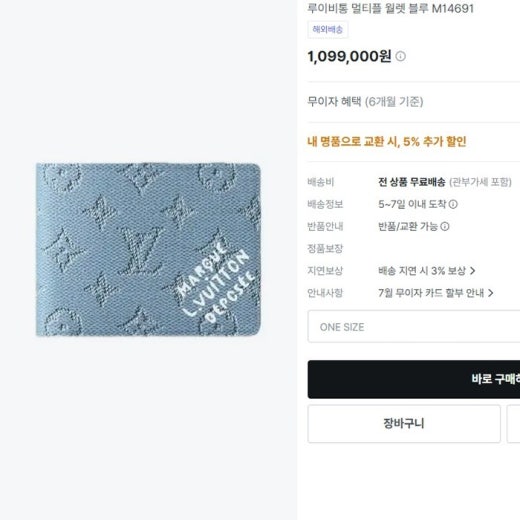
Task: Click the 5~7일 이내 도착 text
Action: pyautogui.click(x=412, y=204)
